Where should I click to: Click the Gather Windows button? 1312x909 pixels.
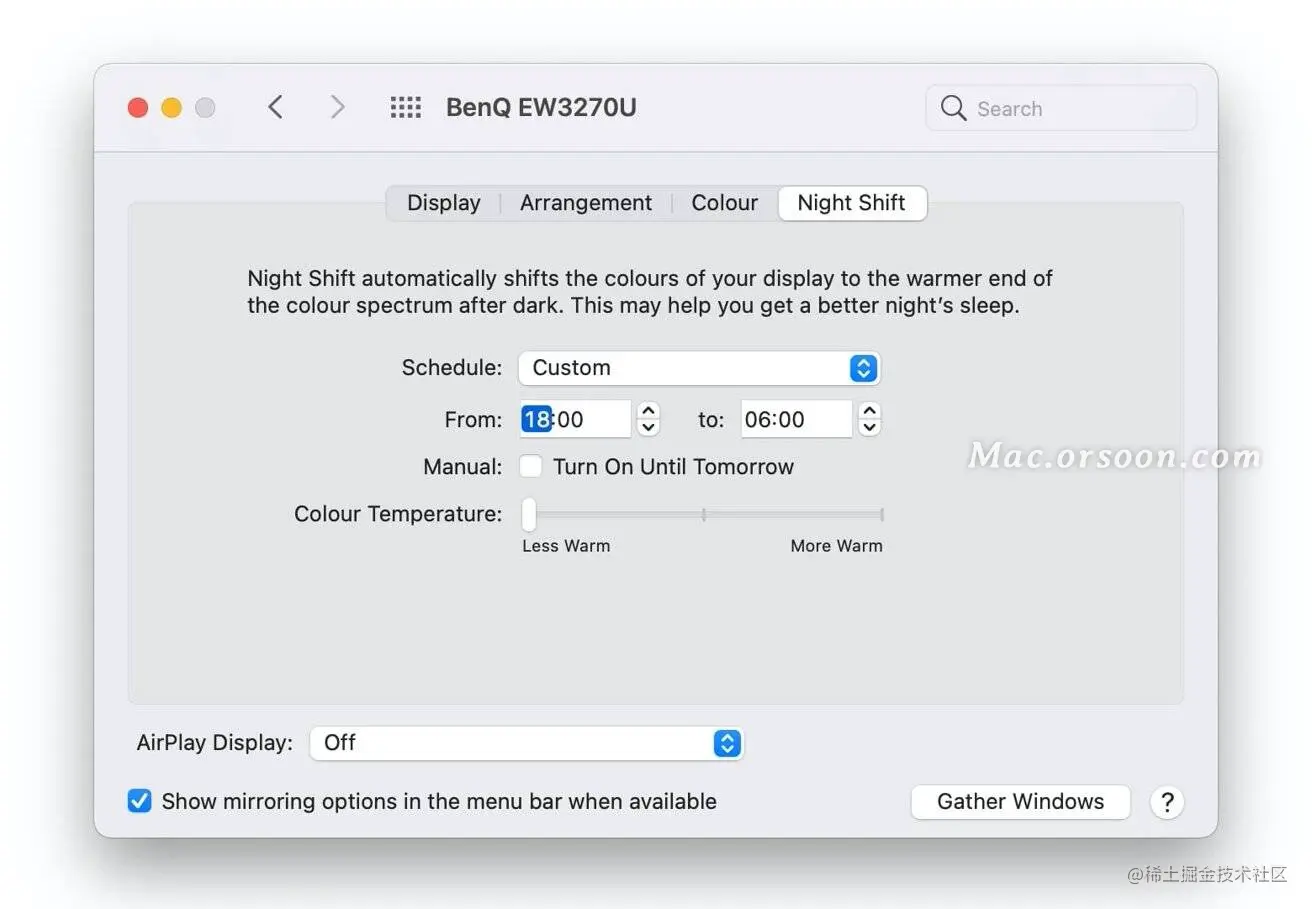coord(1020,802)
